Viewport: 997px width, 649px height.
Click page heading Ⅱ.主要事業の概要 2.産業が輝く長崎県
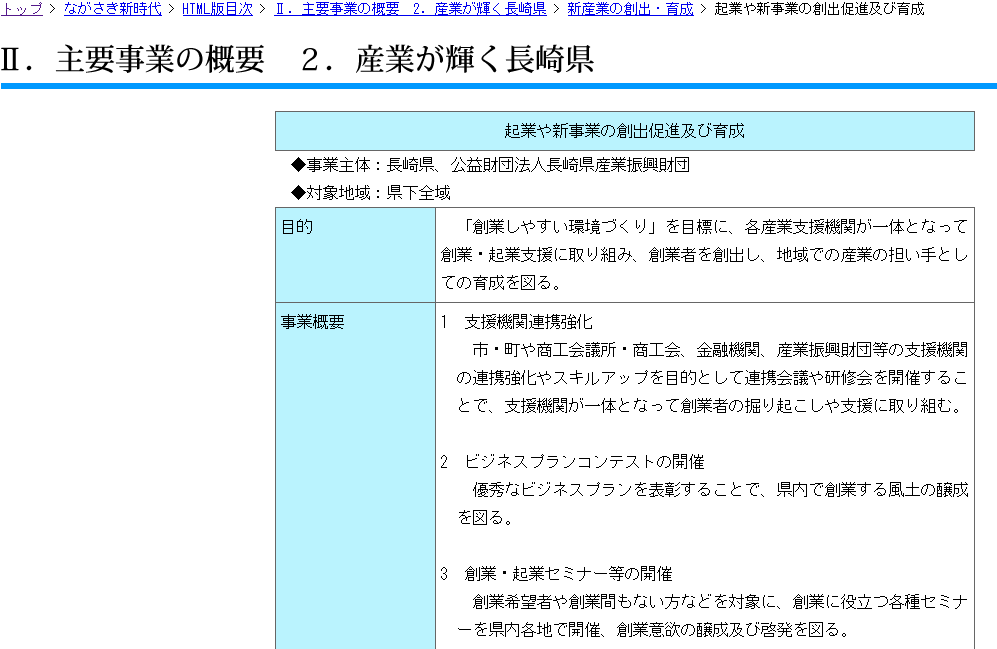(x=298, y=59)
